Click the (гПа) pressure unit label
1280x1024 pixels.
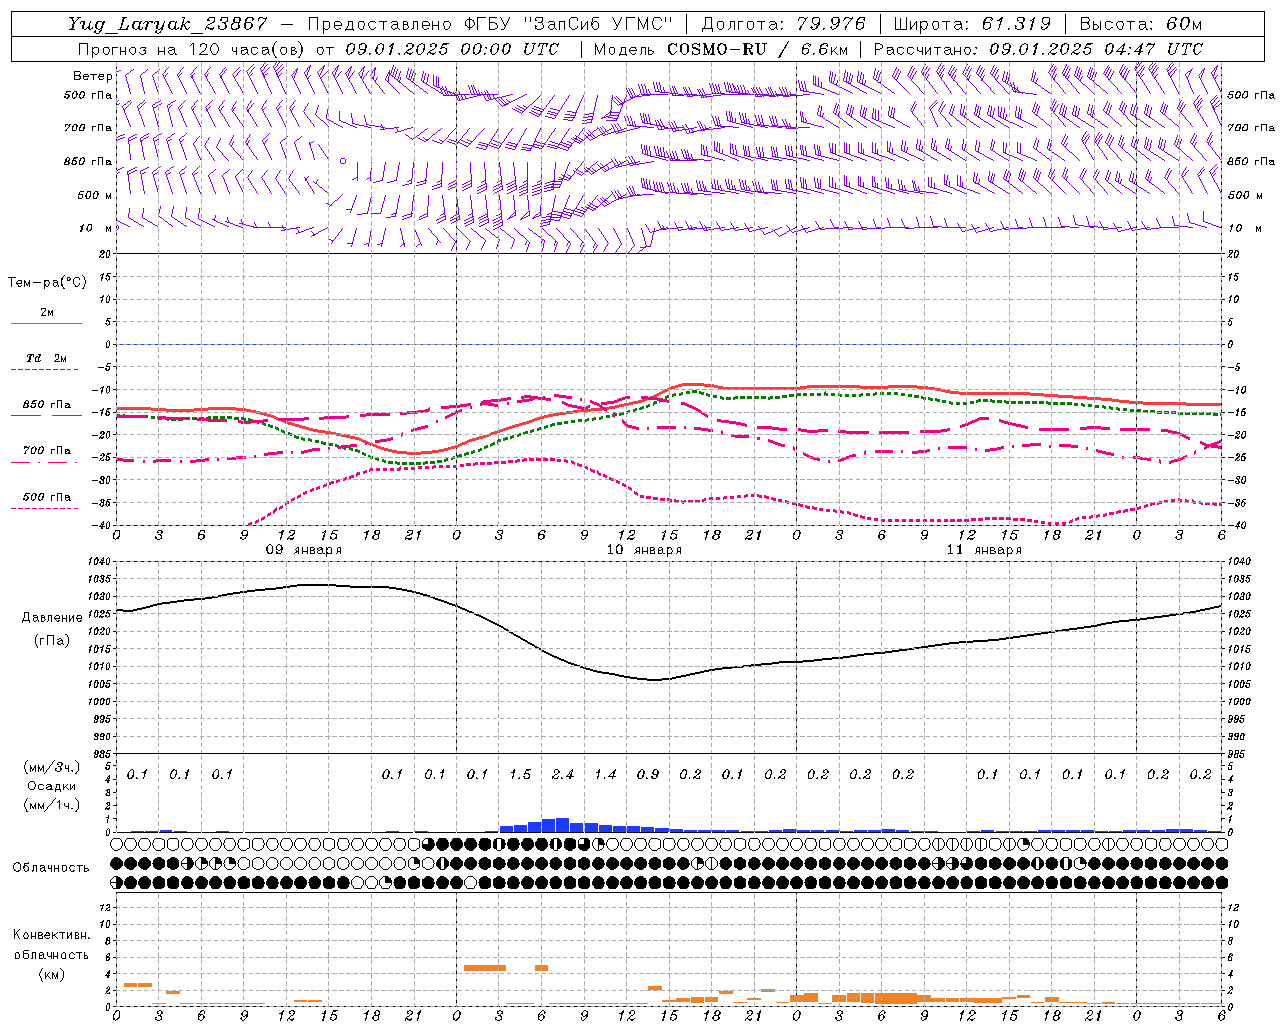52,640
